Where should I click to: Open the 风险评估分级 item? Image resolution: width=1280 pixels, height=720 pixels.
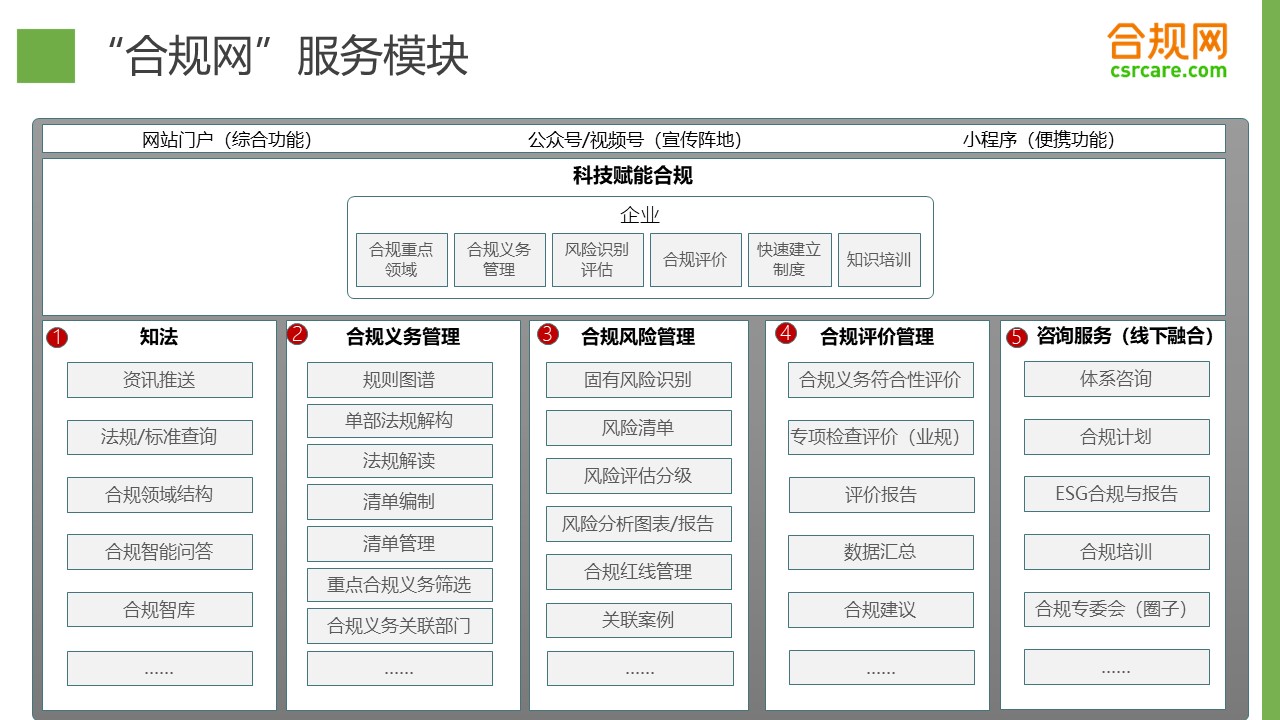tap(639, 476)
